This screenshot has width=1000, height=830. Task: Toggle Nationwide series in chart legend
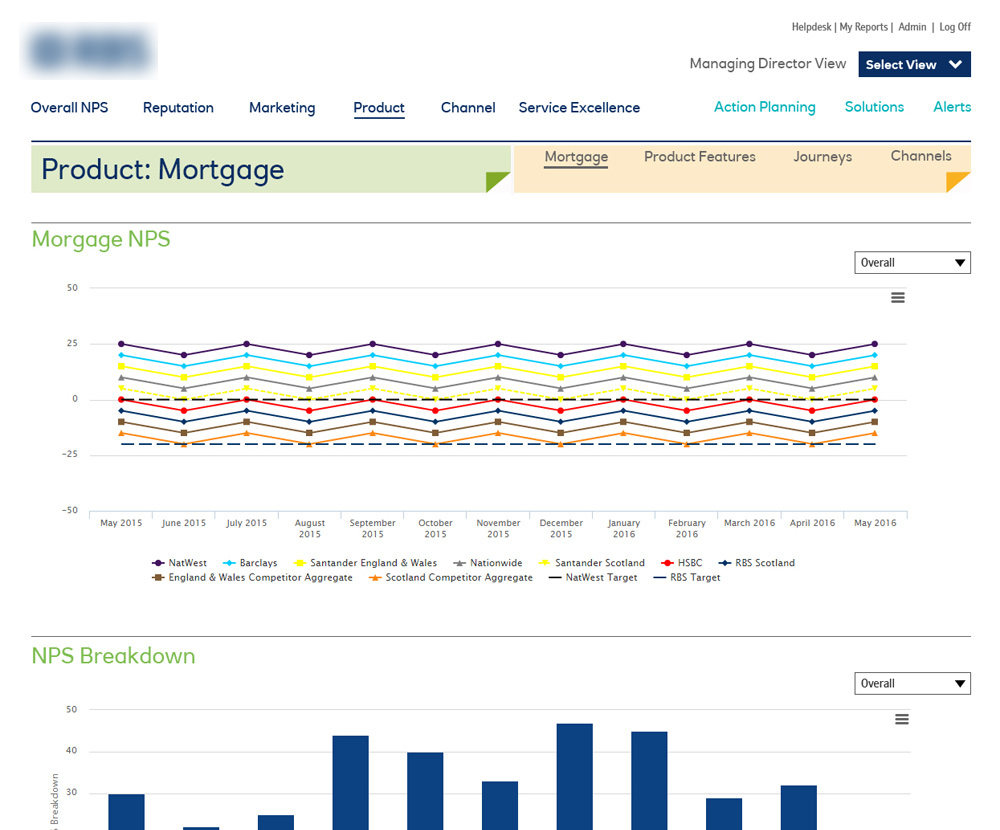488,563
